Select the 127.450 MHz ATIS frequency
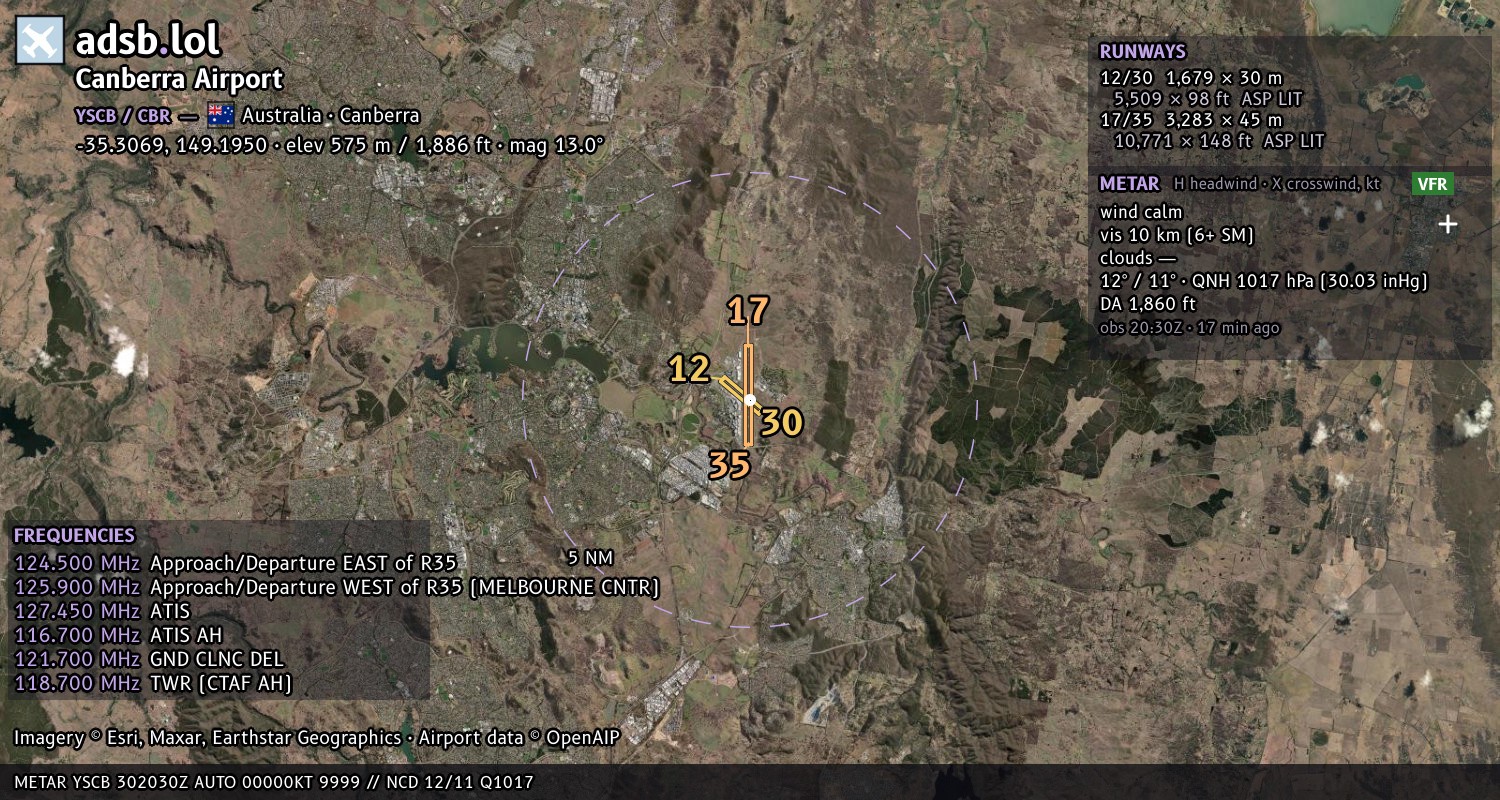 point(102,610)
